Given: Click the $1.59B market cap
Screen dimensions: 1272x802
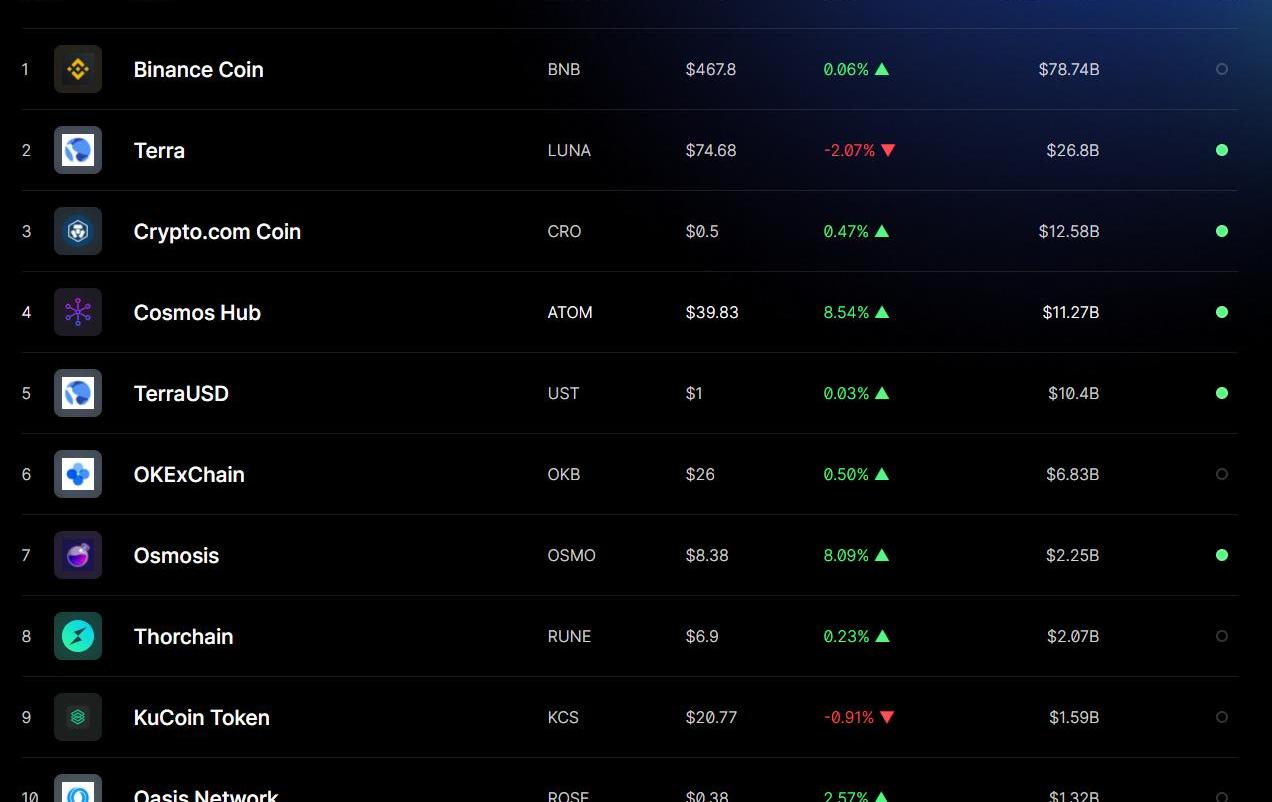Looking at the screenshot, I should click(x=1074, y=717).
